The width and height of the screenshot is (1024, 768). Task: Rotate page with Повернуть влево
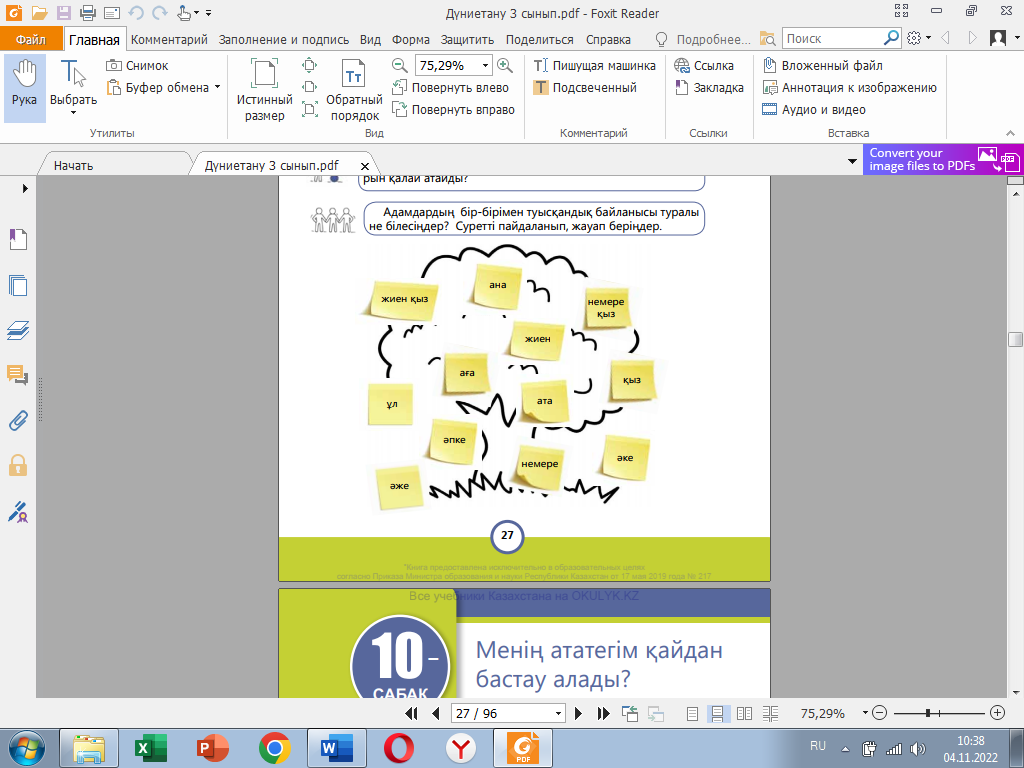[451, 88]
